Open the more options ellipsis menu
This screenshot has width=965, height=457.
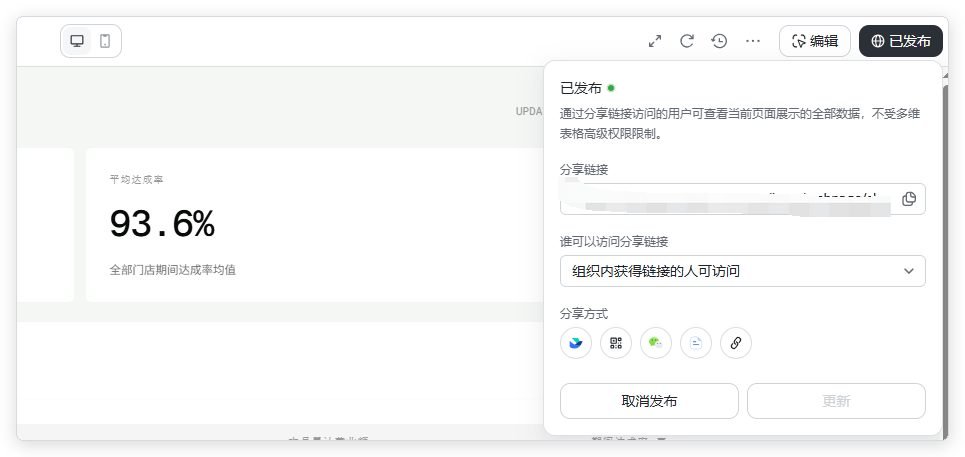pos(753,41)
